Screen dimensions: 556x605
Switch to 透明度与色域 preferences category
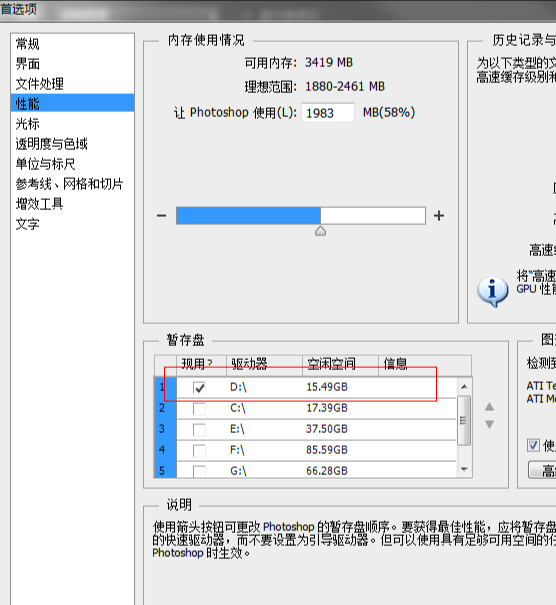click(x=51, y=144)
